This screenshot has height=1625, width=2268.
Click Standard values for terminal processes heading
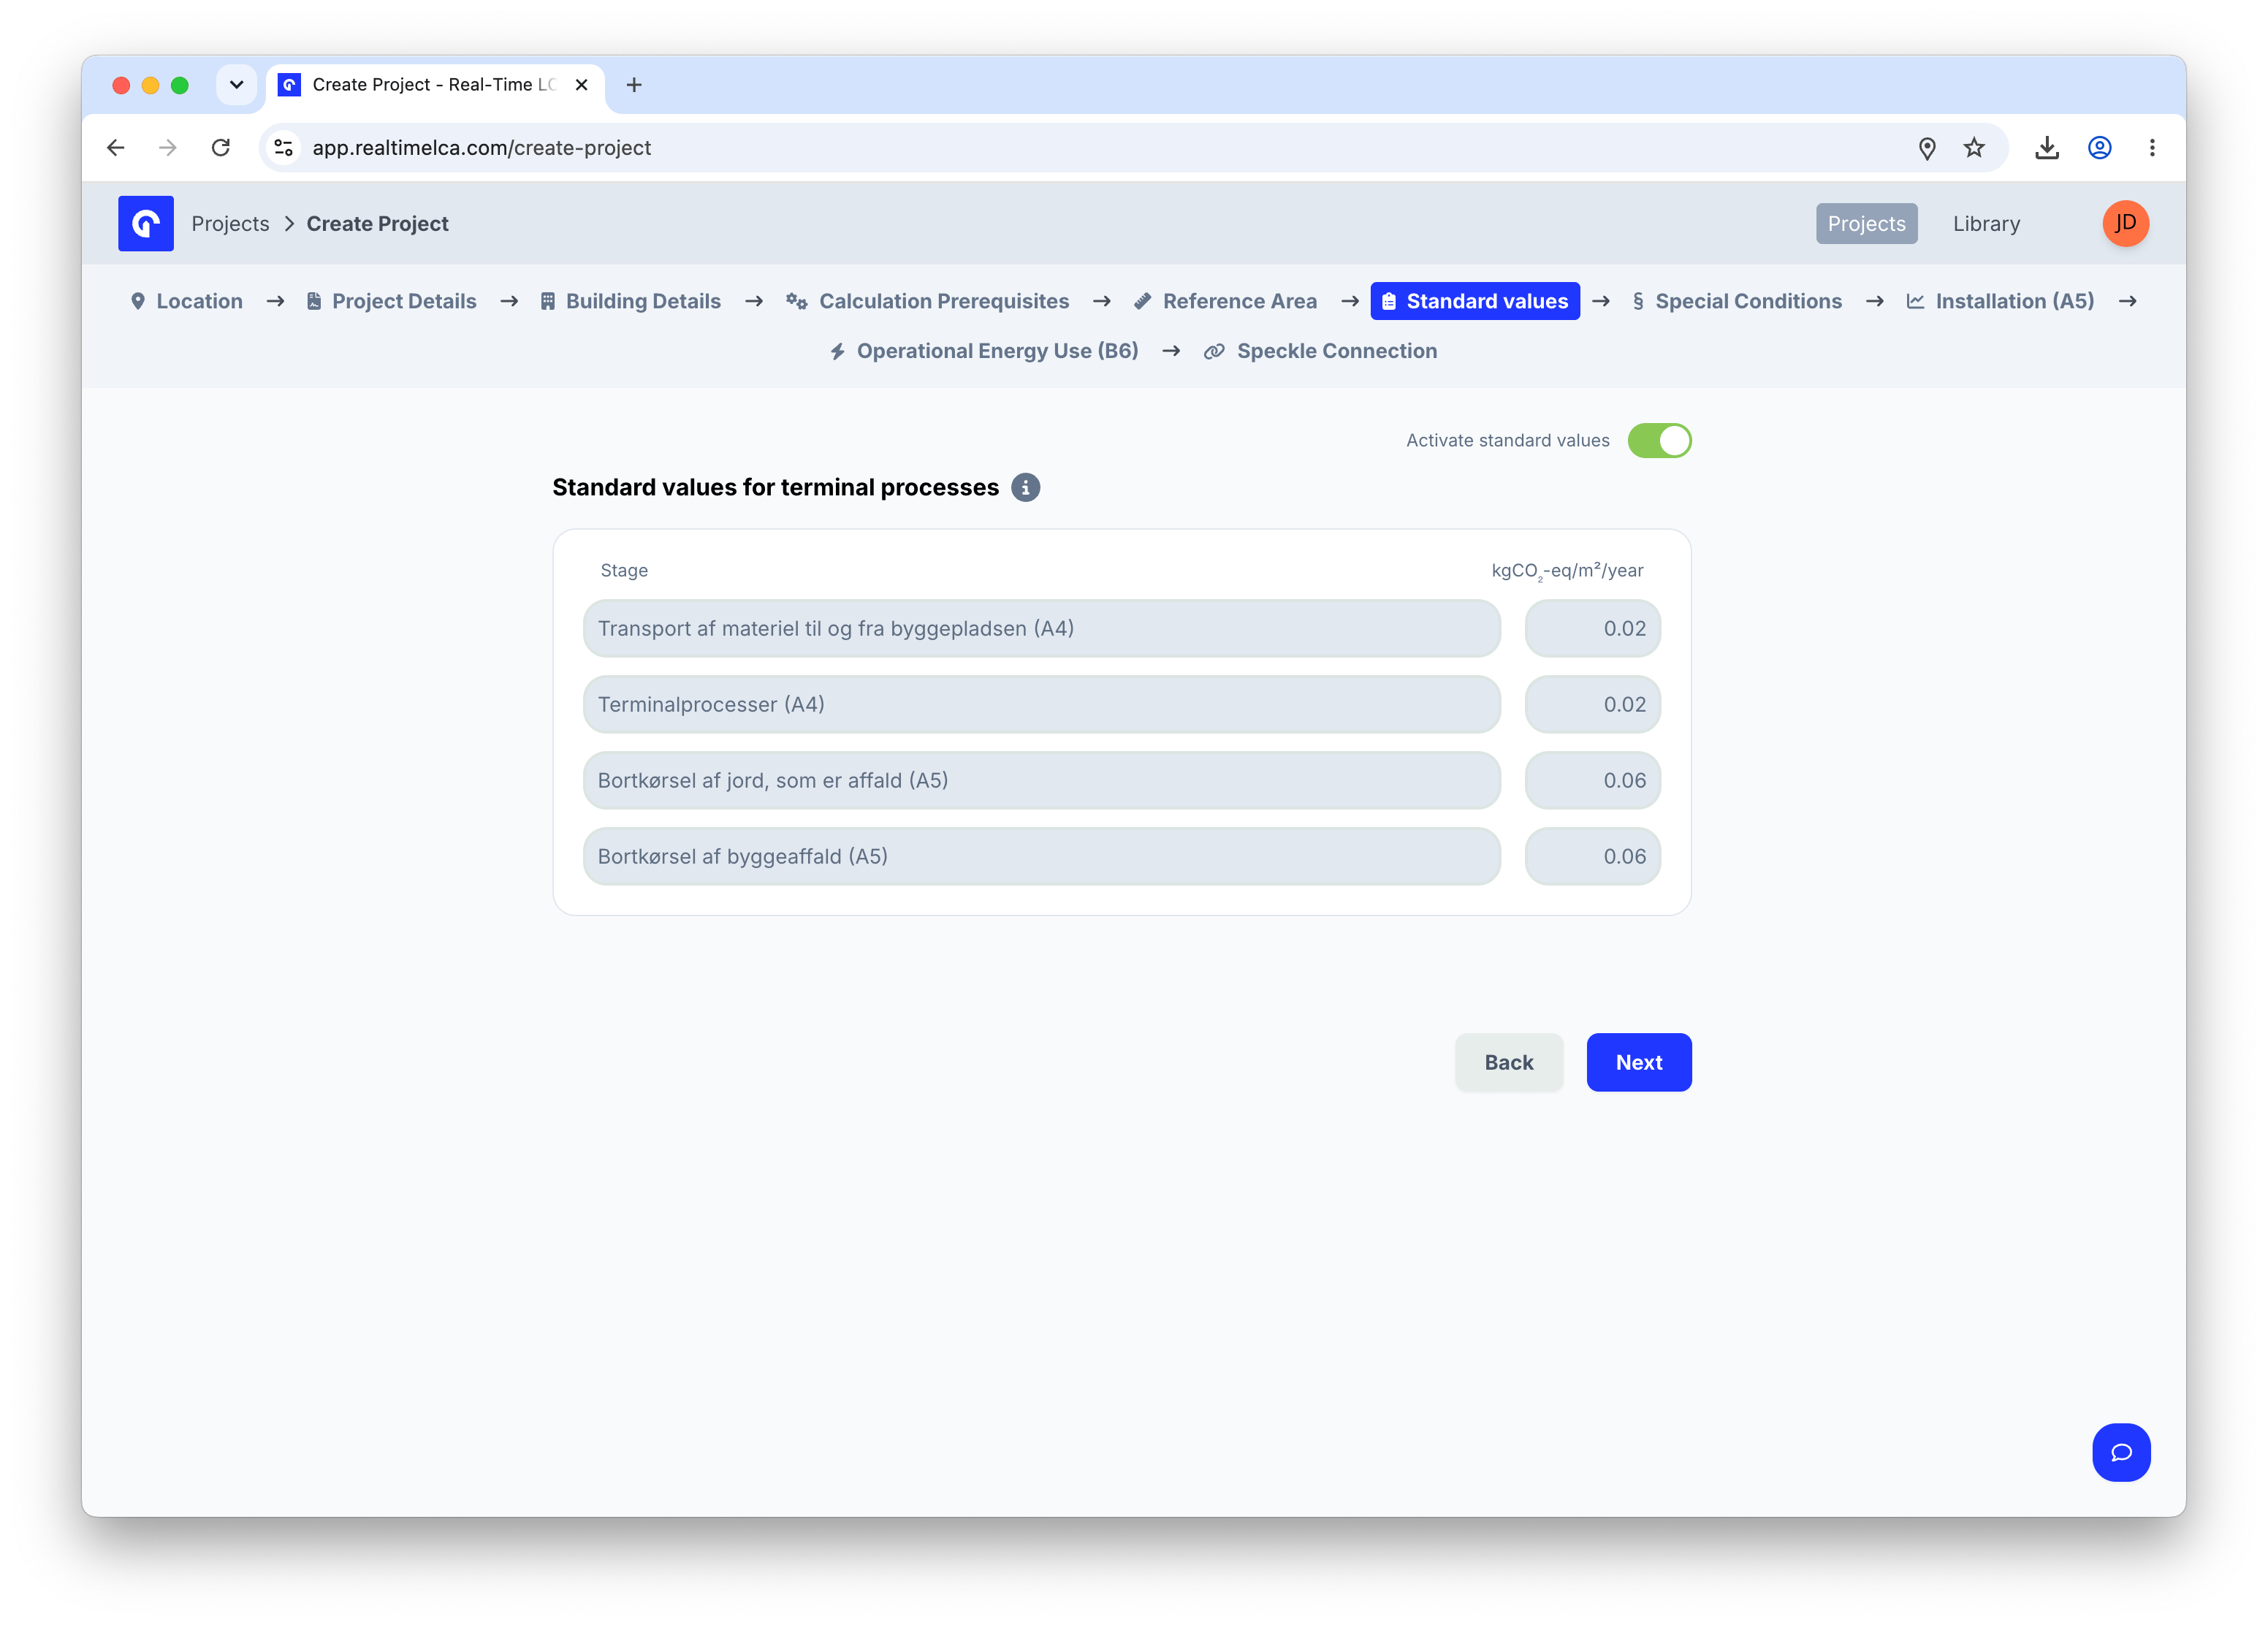click(x=775, y=487)
